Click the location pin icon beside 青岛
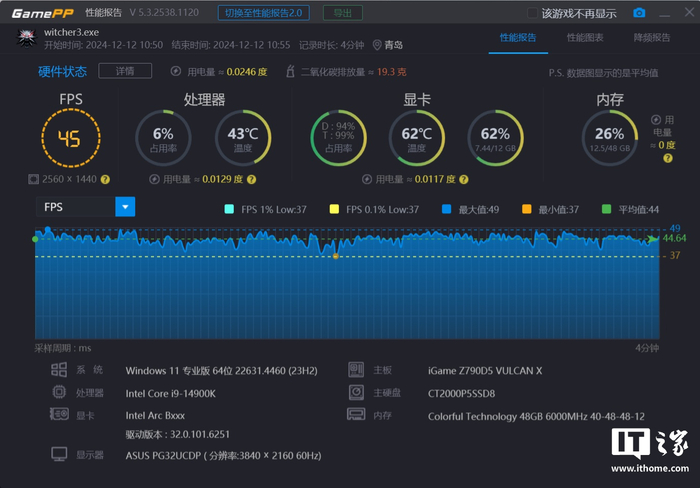 [x=377, y=45]
